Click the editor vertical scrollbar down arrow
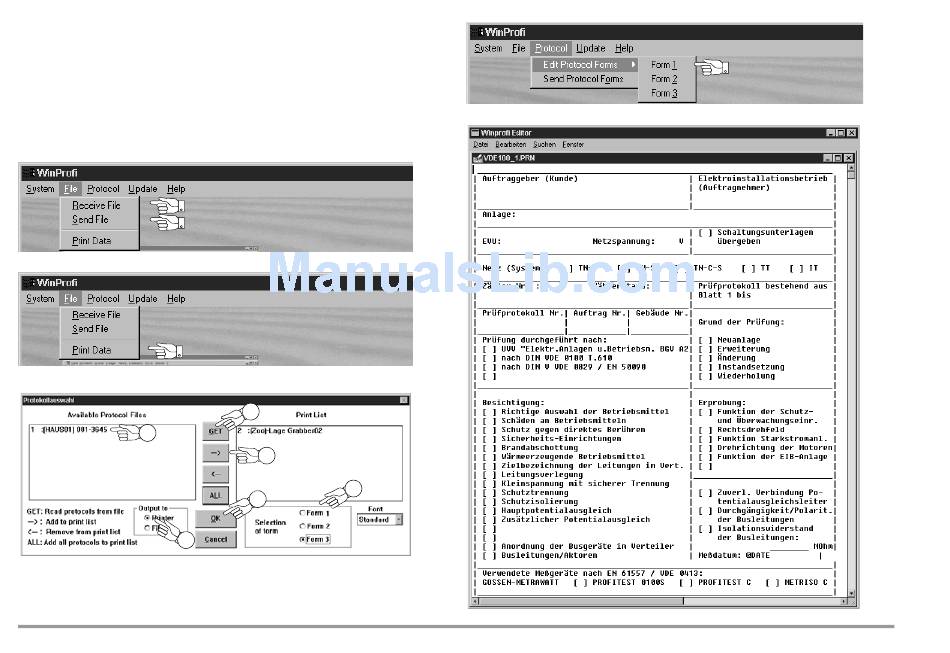Image resolution: width=950 pixels, height=653 pixels. pyautogui.click(x=851, y=594)
